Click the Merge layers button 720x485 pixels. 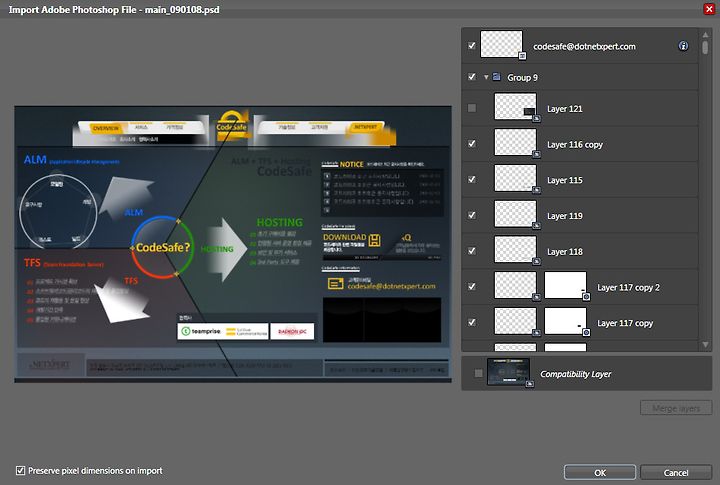coord(676,408)
